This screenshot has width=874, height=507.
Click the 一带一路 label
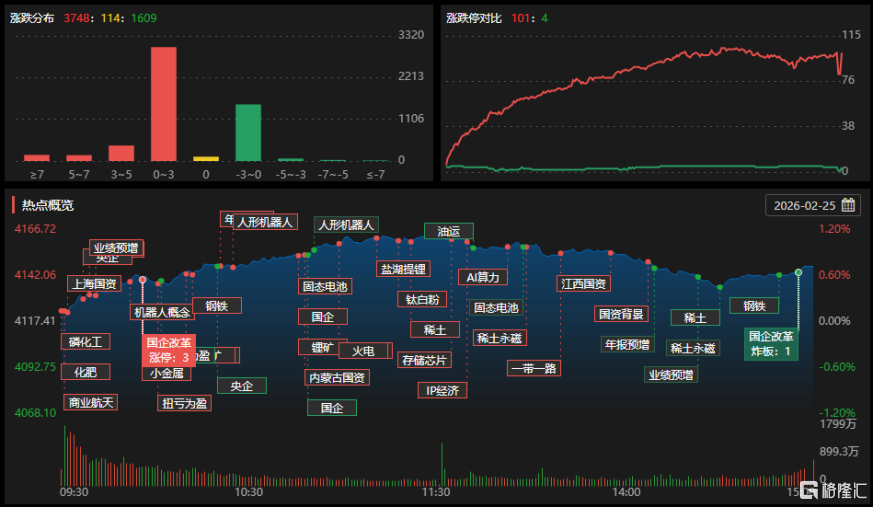tap(534, 368)
